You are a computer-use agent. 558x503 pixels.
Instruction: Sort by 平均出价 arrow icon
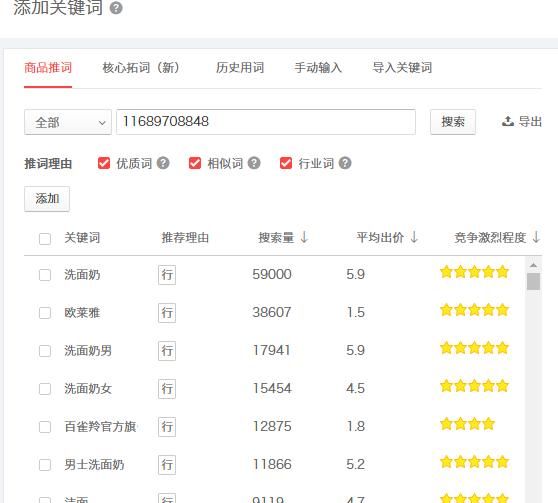[x=414, y=237]
